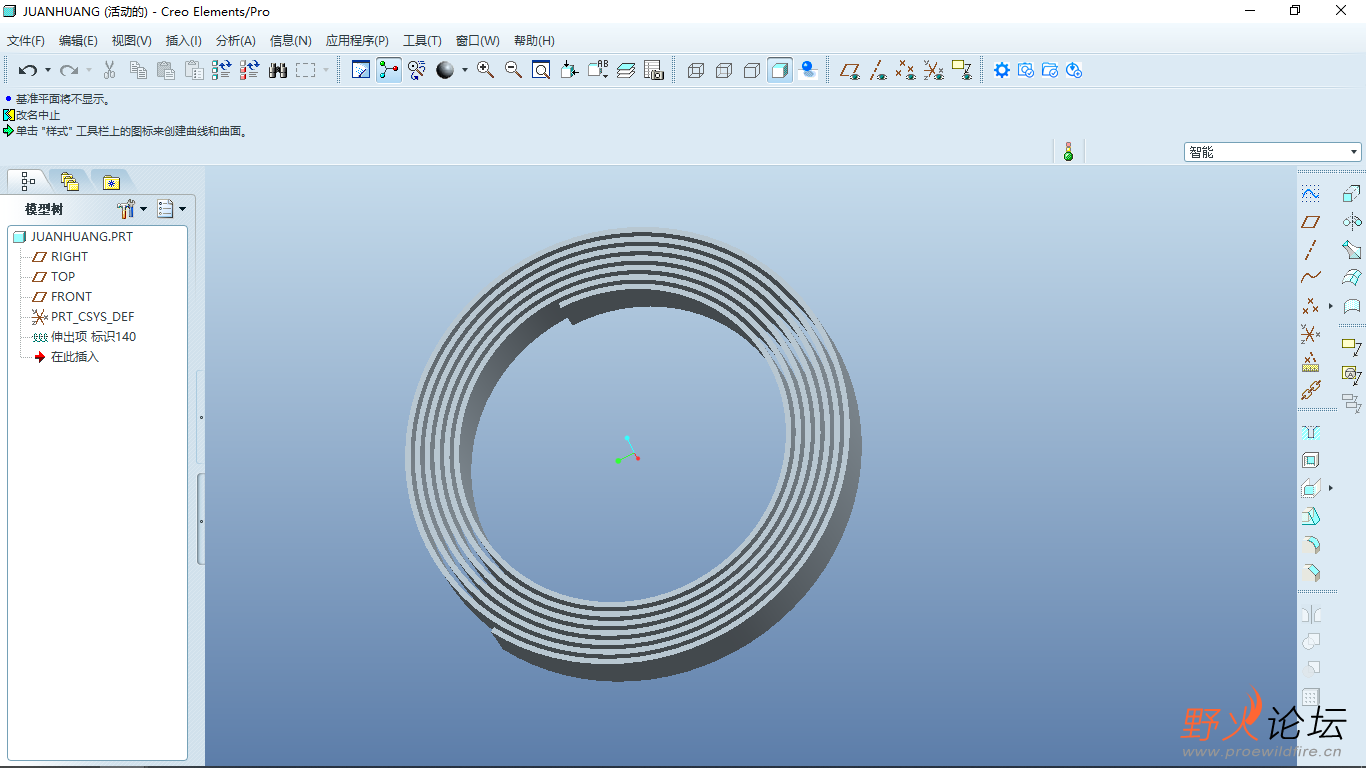Open model tree settings hammer dropdown
This screenshot has height=768, width=1366.
132,209
